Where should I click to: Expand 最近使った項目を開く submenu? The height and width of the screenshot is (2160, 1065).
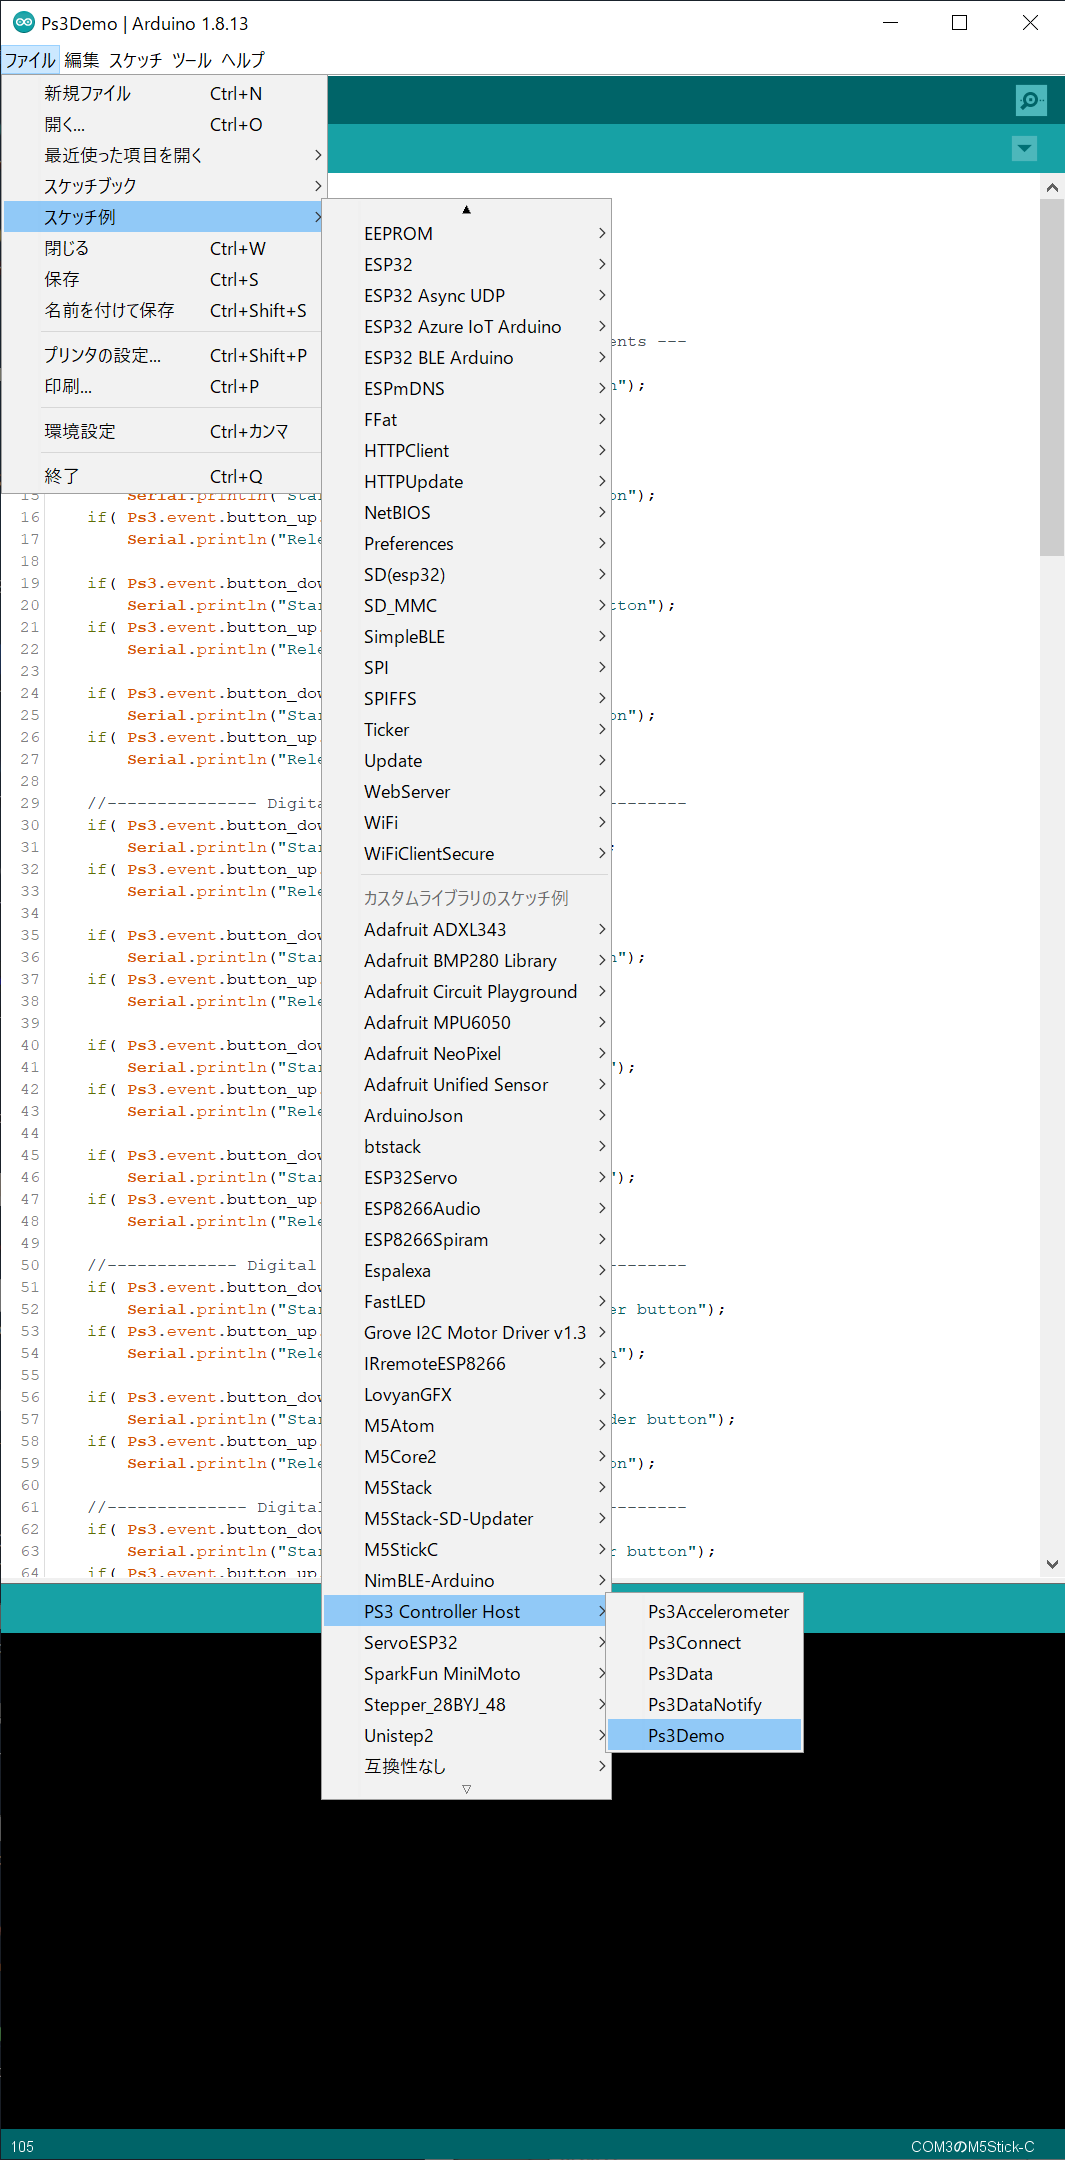164,155
